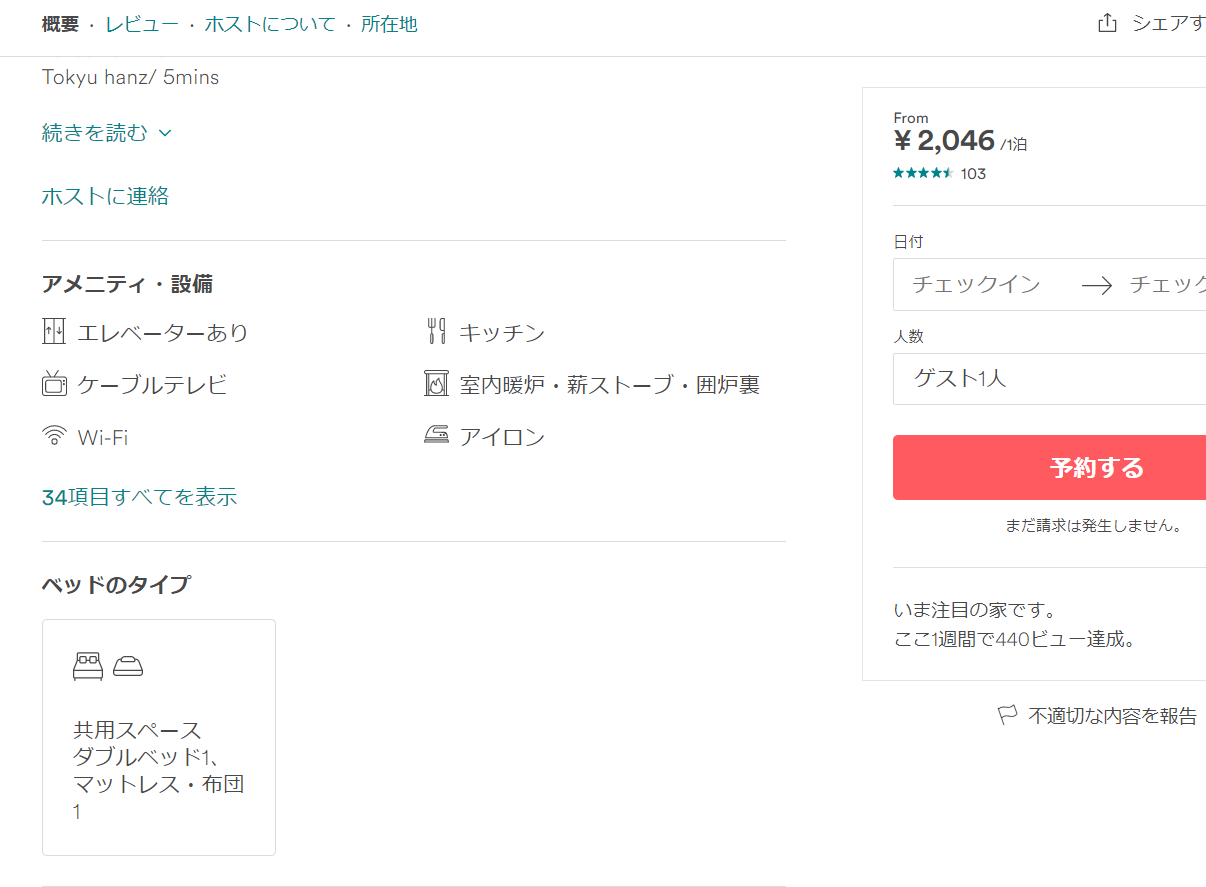Viewport: 1206px width, 887px height.
Task: Click the cable TV icon
Action: (54, 384)
